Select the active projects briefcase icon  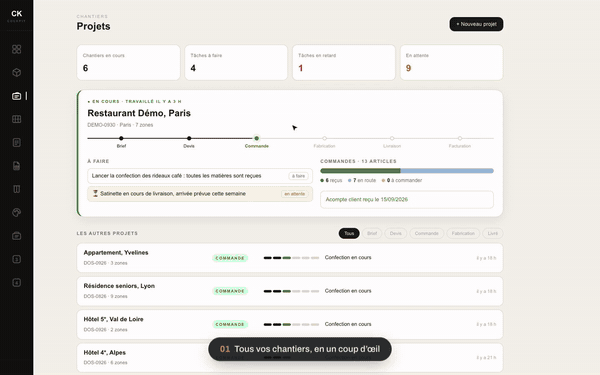tap(16, 96)
